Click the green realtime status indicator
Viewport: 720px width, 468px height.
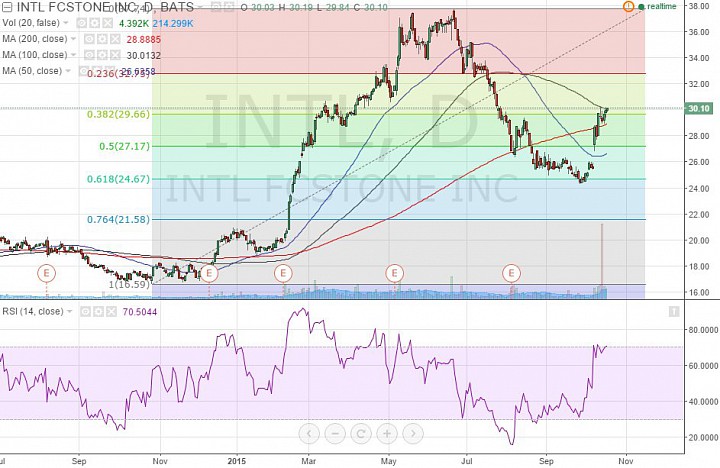click(x=657, y=6)
